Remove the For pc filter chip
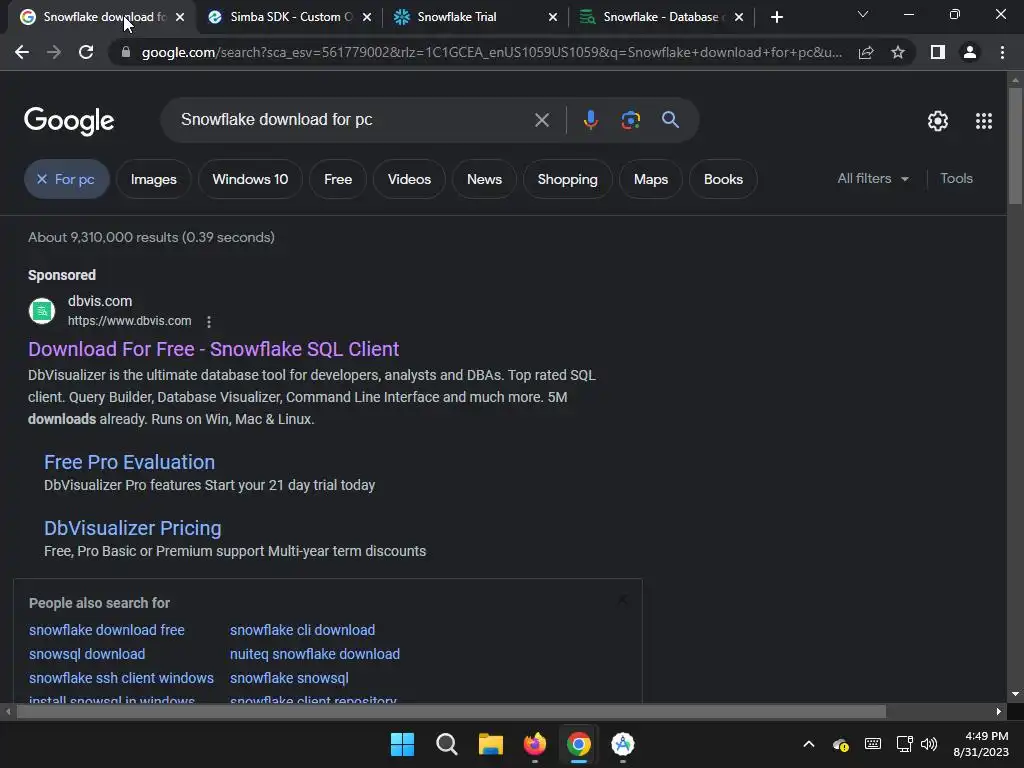1024x768 pixels. [42, 179]
